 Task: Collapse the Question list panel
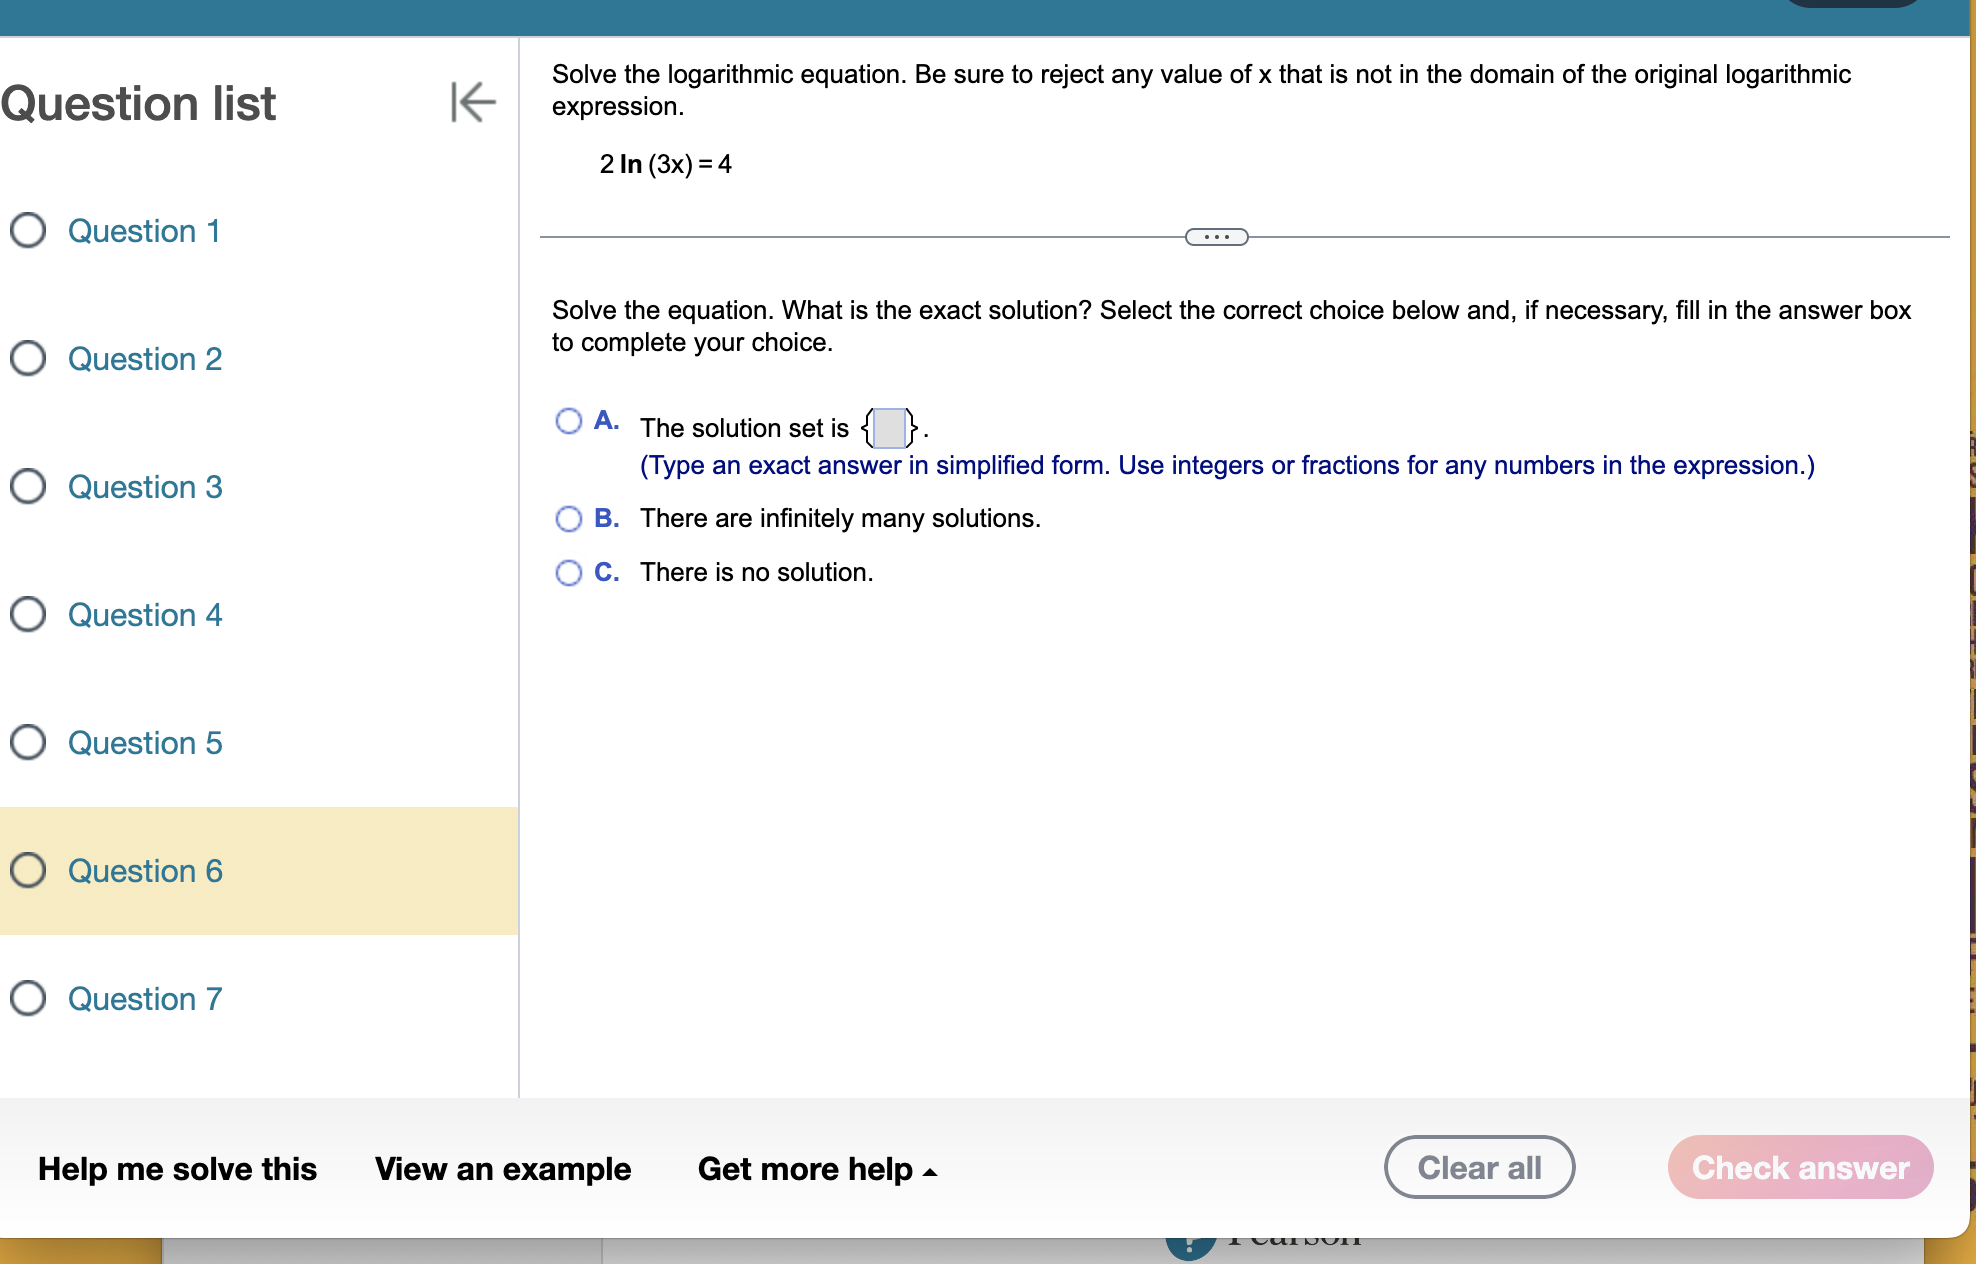click(473, 103)
